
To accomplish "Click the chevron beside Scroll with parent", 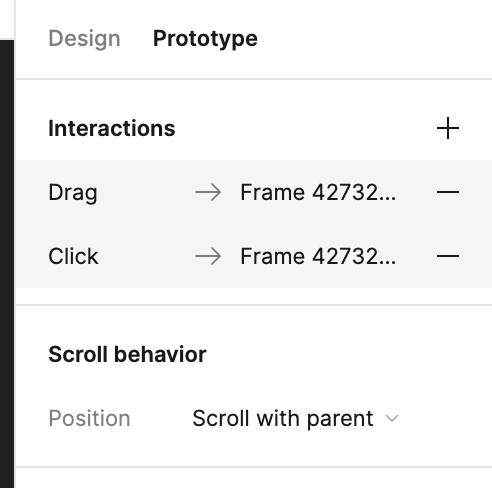I will point(392,418).
